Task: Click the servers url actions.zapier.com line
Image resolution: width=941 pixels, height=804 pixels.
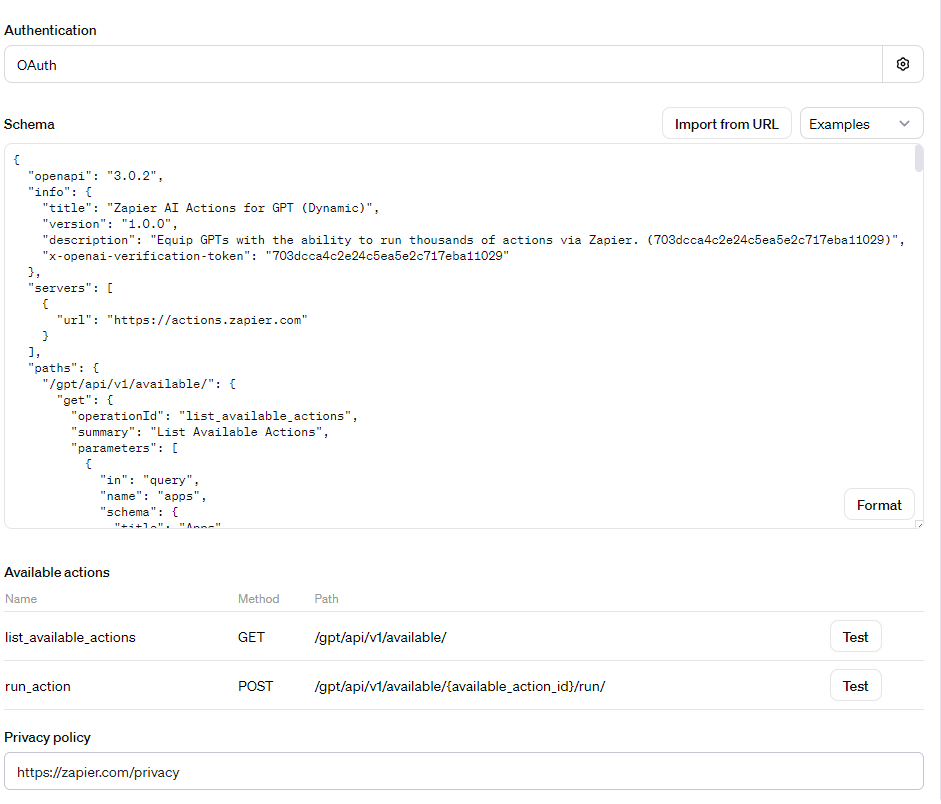Action: click(182, 320)
